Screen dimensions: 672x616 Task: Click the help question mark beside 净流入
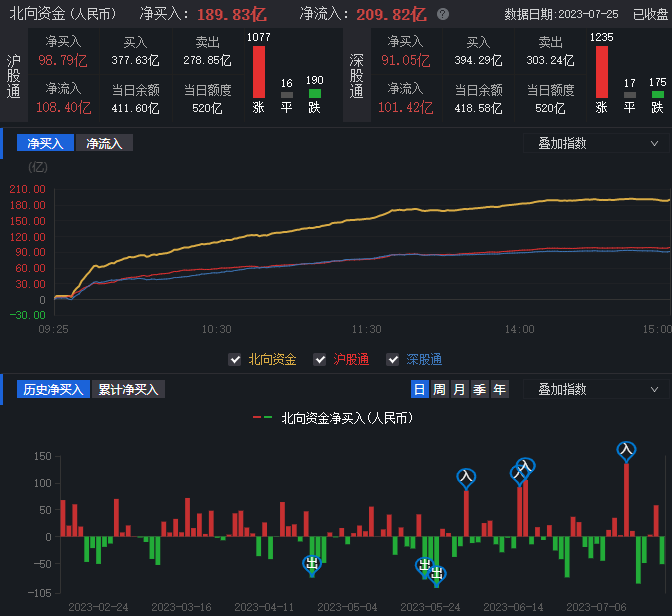pos(443,15)
